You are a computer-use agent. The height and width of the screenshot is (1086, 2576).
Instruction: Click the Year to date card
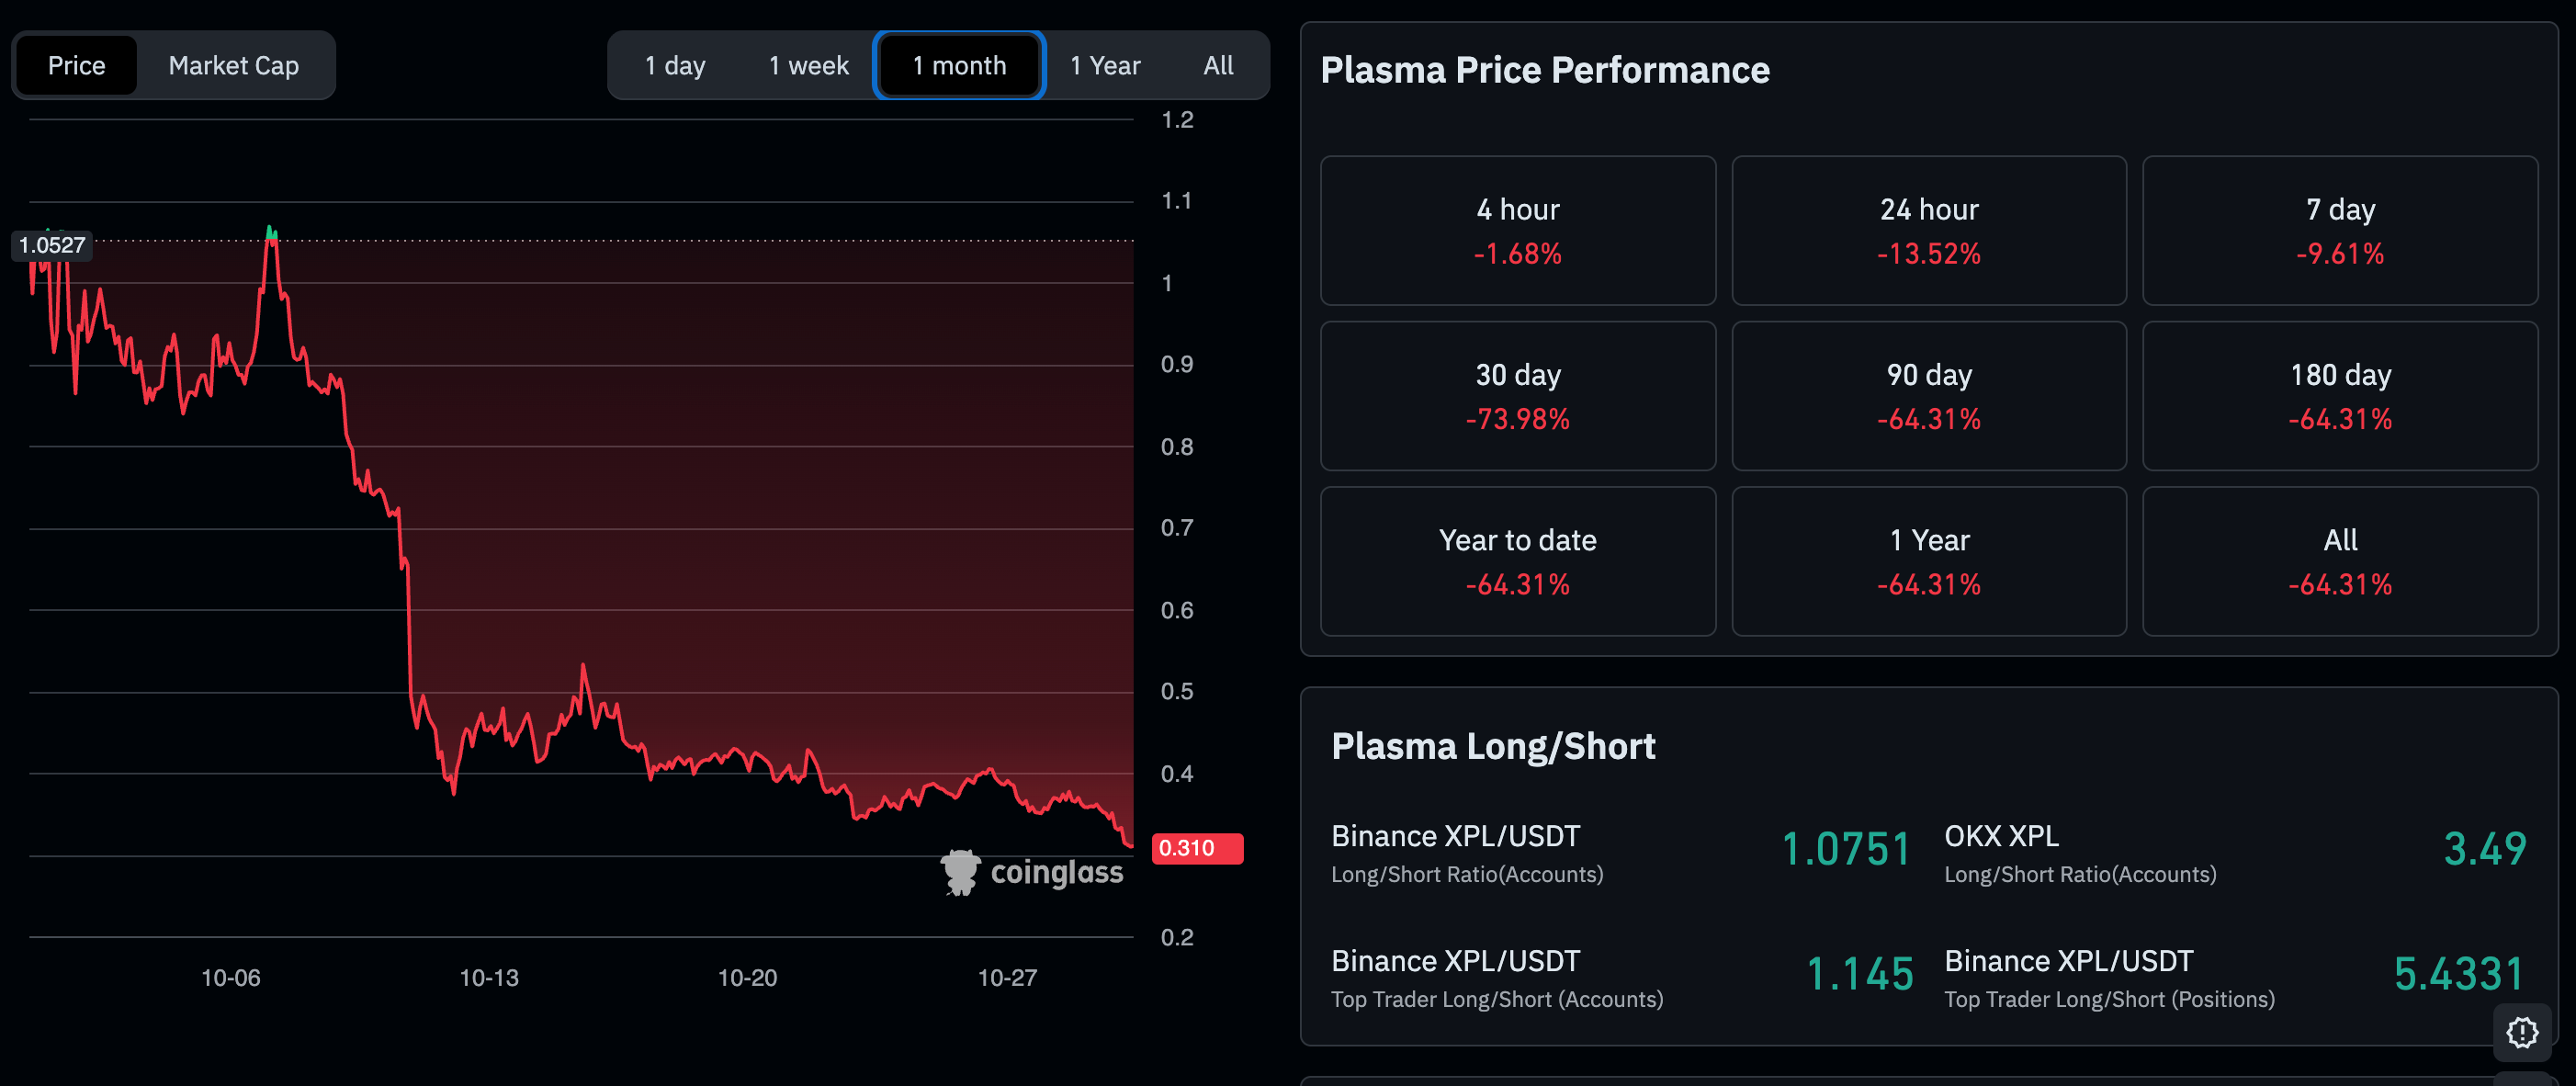1517,561
